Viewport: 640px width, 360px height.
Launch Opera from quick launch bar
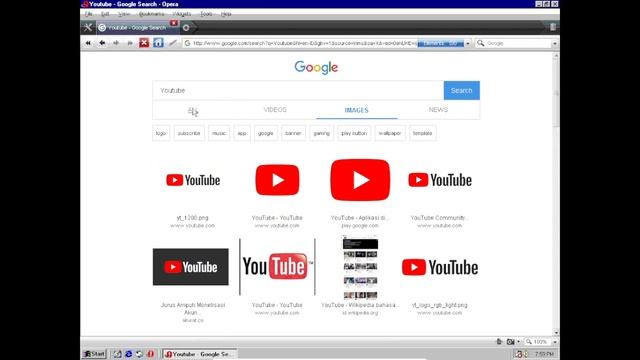(x=151, y=354)
